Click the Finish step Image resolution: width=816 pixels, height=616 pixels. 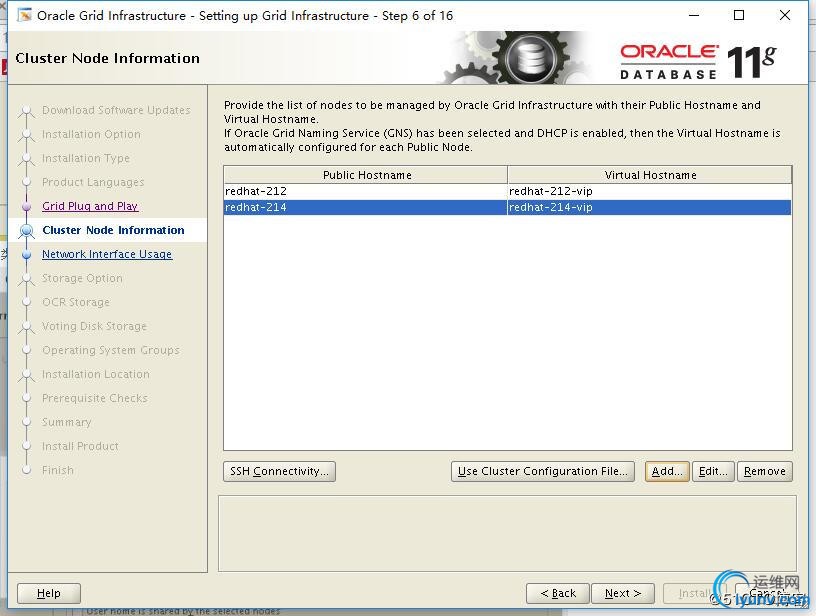[x=58, y=470]
